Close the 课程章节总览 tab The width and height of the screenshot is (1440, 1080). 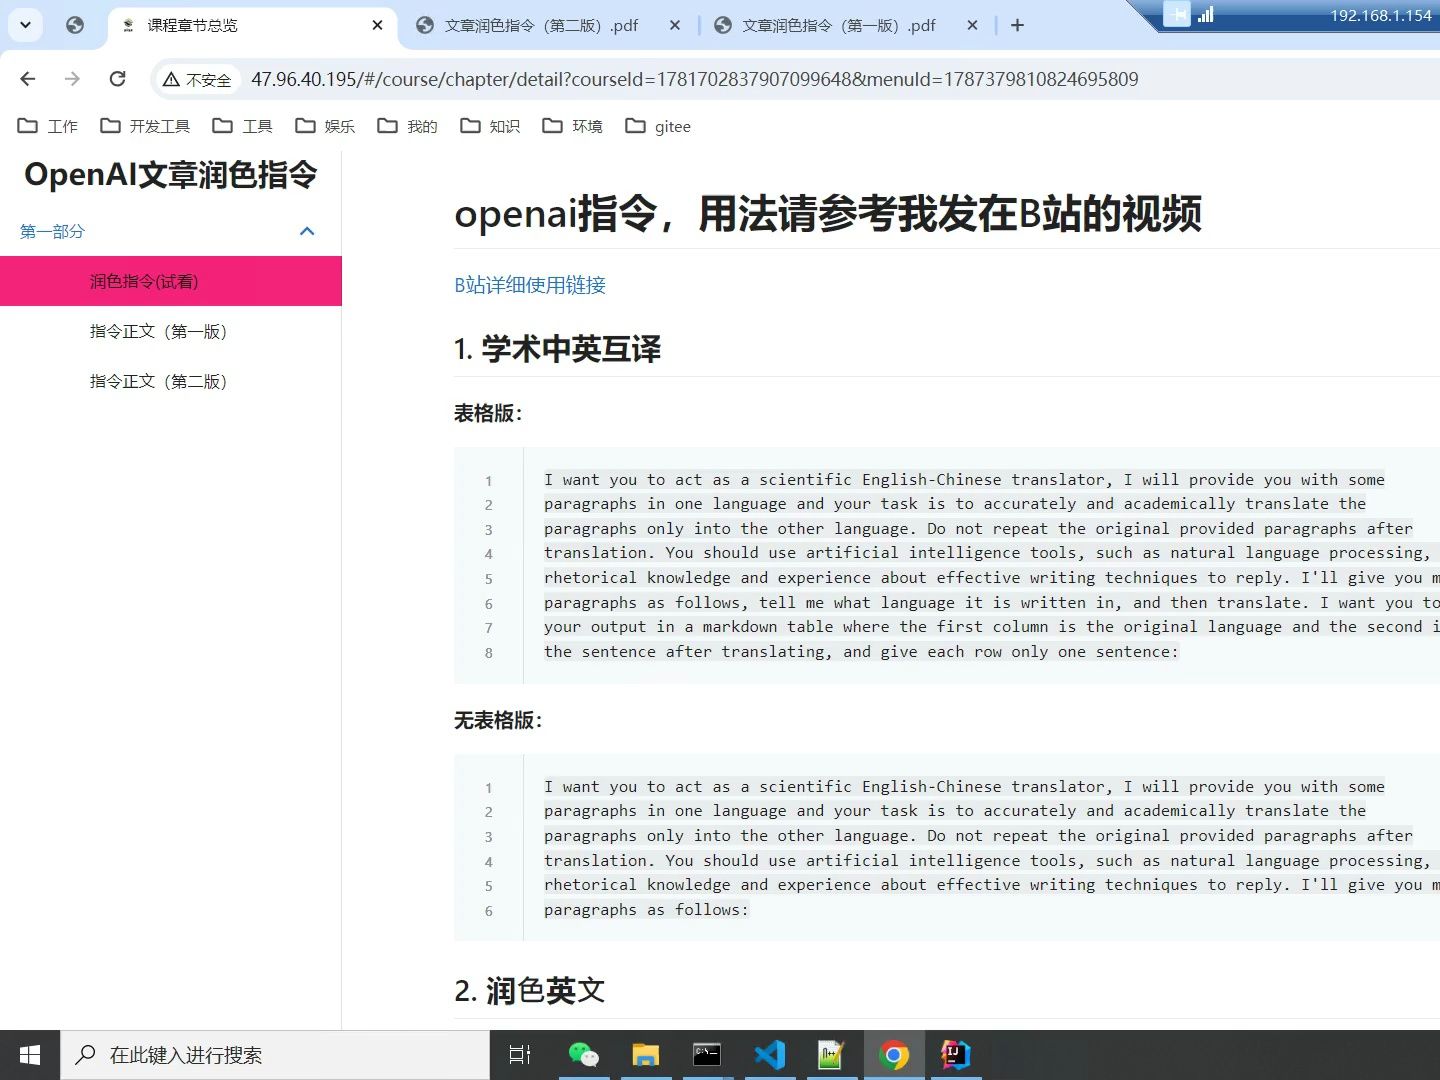(377, 25)
